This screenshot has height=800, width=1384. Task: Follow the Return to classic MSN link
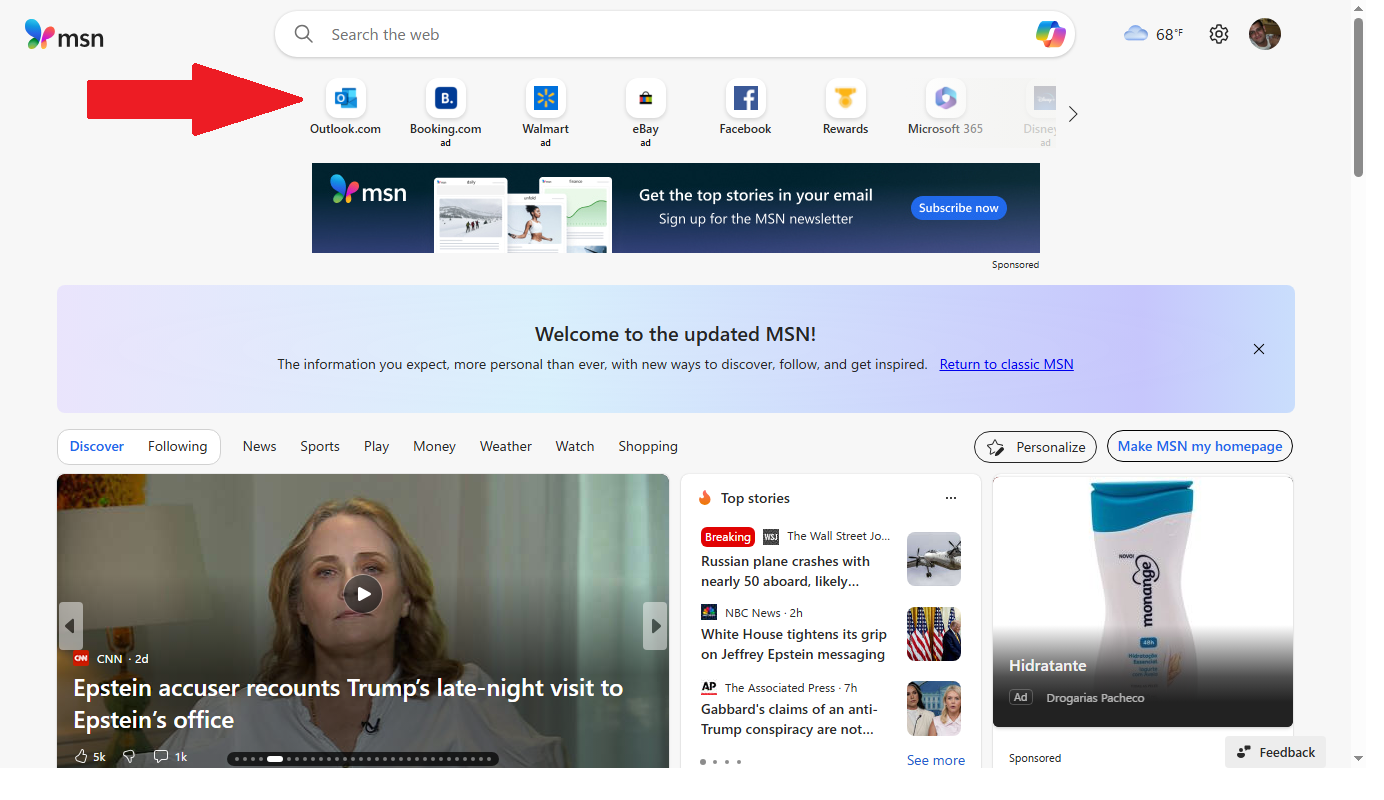[1007, 364]
